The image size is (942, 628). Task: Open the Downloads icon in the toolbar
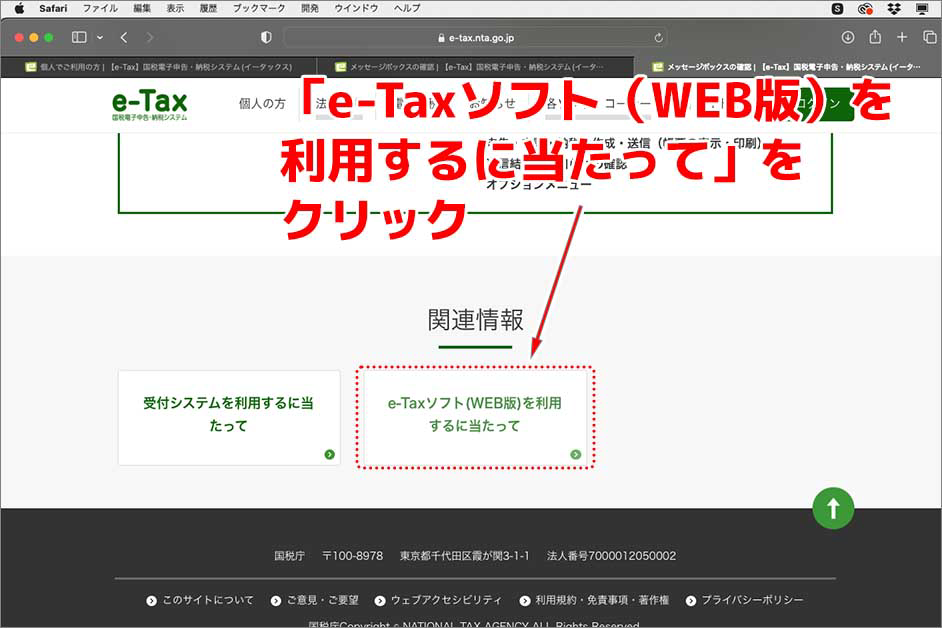click(x=848, y=36)
